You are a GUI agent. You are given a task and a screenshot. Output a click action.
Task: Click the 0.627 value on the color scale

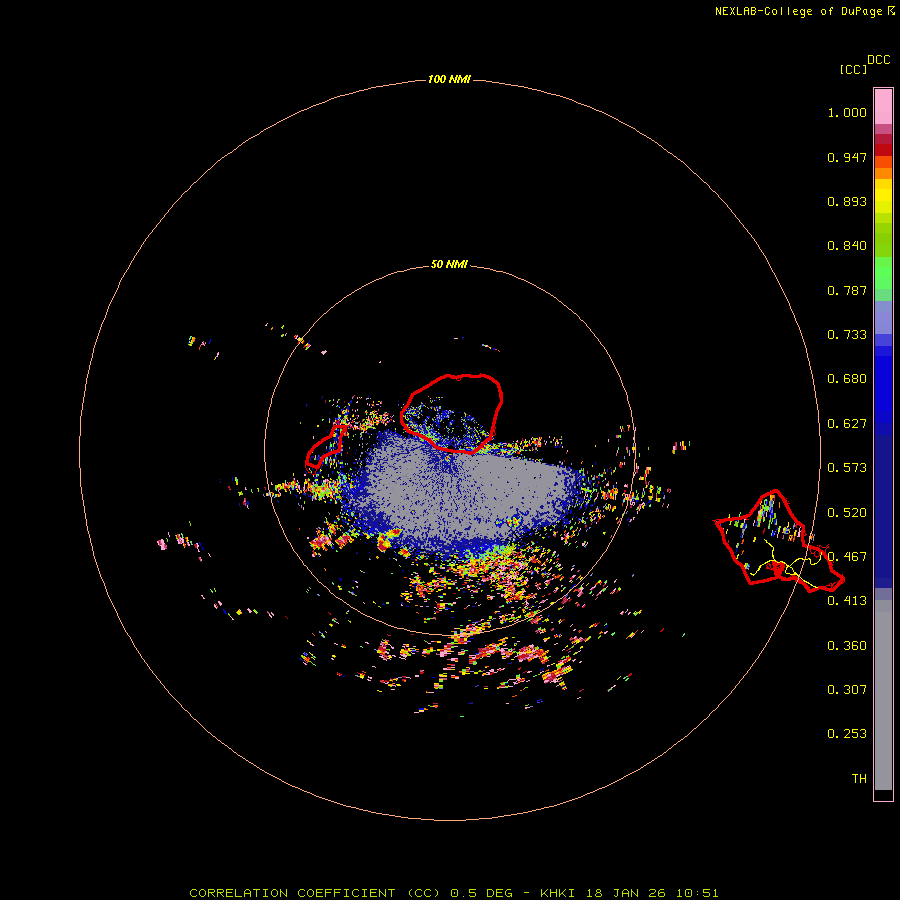tap(847, 424)
